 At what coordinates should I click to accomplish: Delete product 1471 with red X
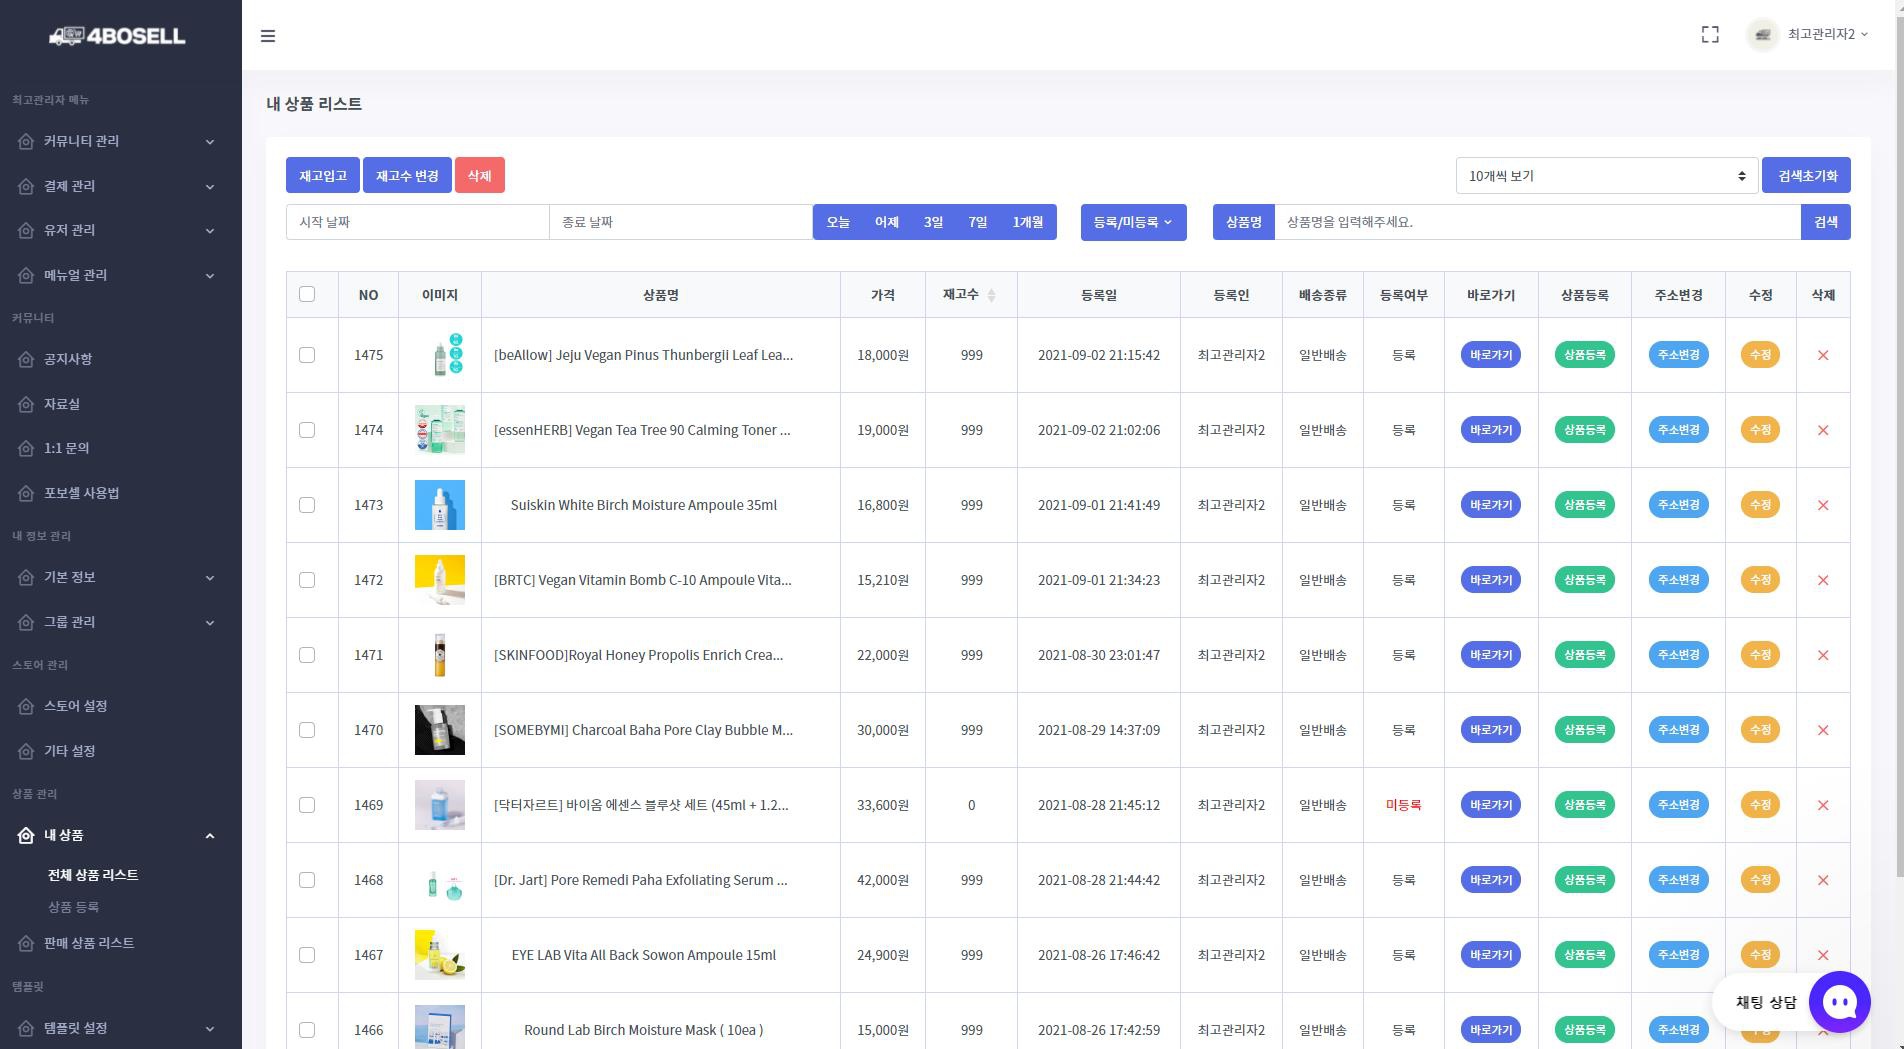pos(1823,655)
